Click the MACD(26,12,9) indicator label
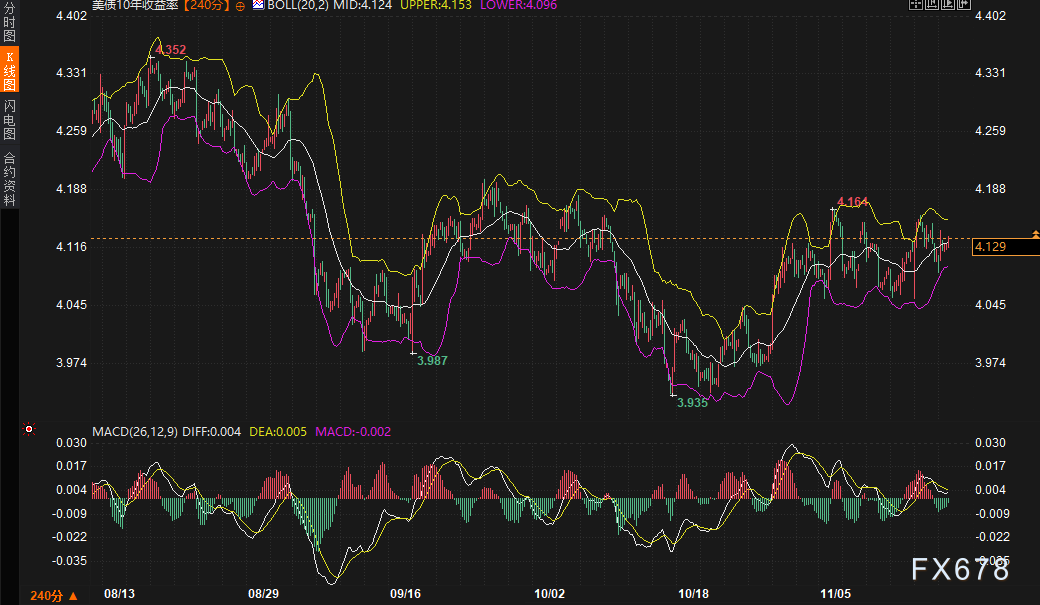Image resolution: width=1040 pixels, height=605 pixels. (x=135, y=432)
